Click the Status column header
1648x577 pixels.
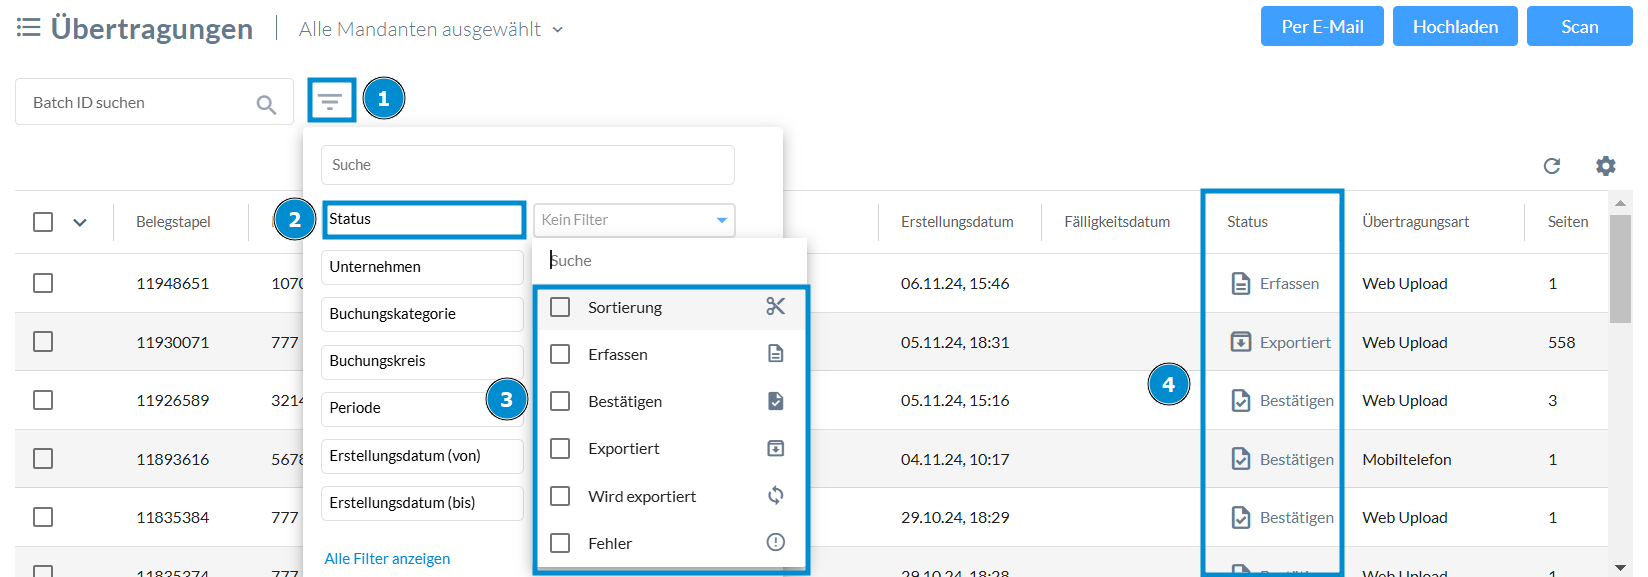coord(1247,222)
